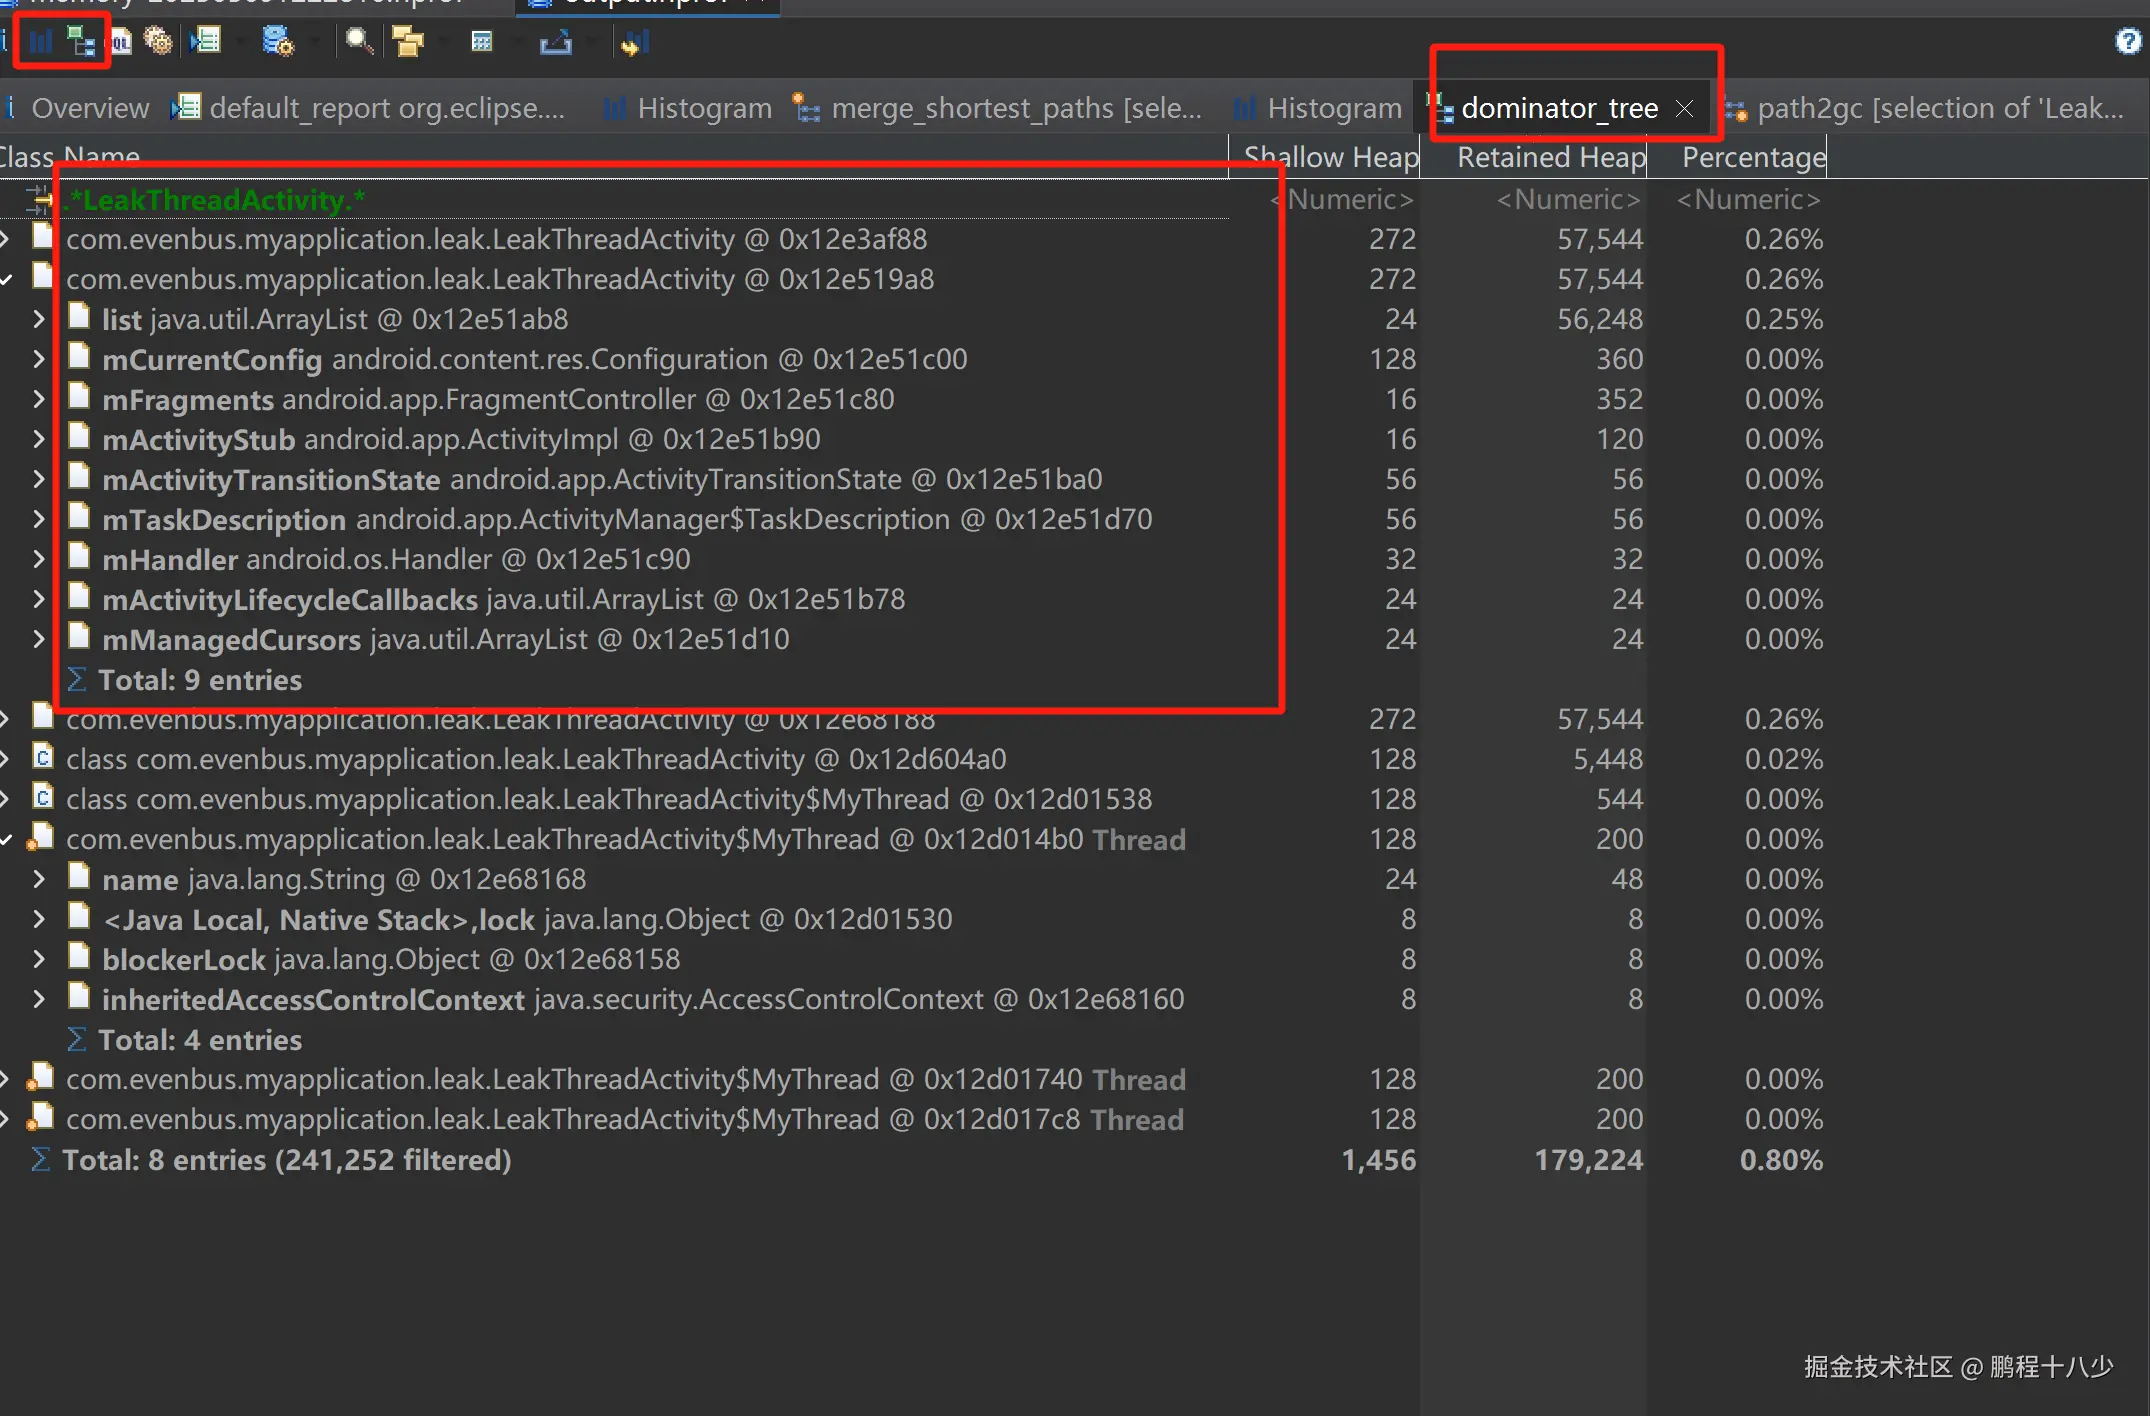2150x1416 pixels.
Task: Open the Histogram toolbar icon
Action: click(41, 42)
